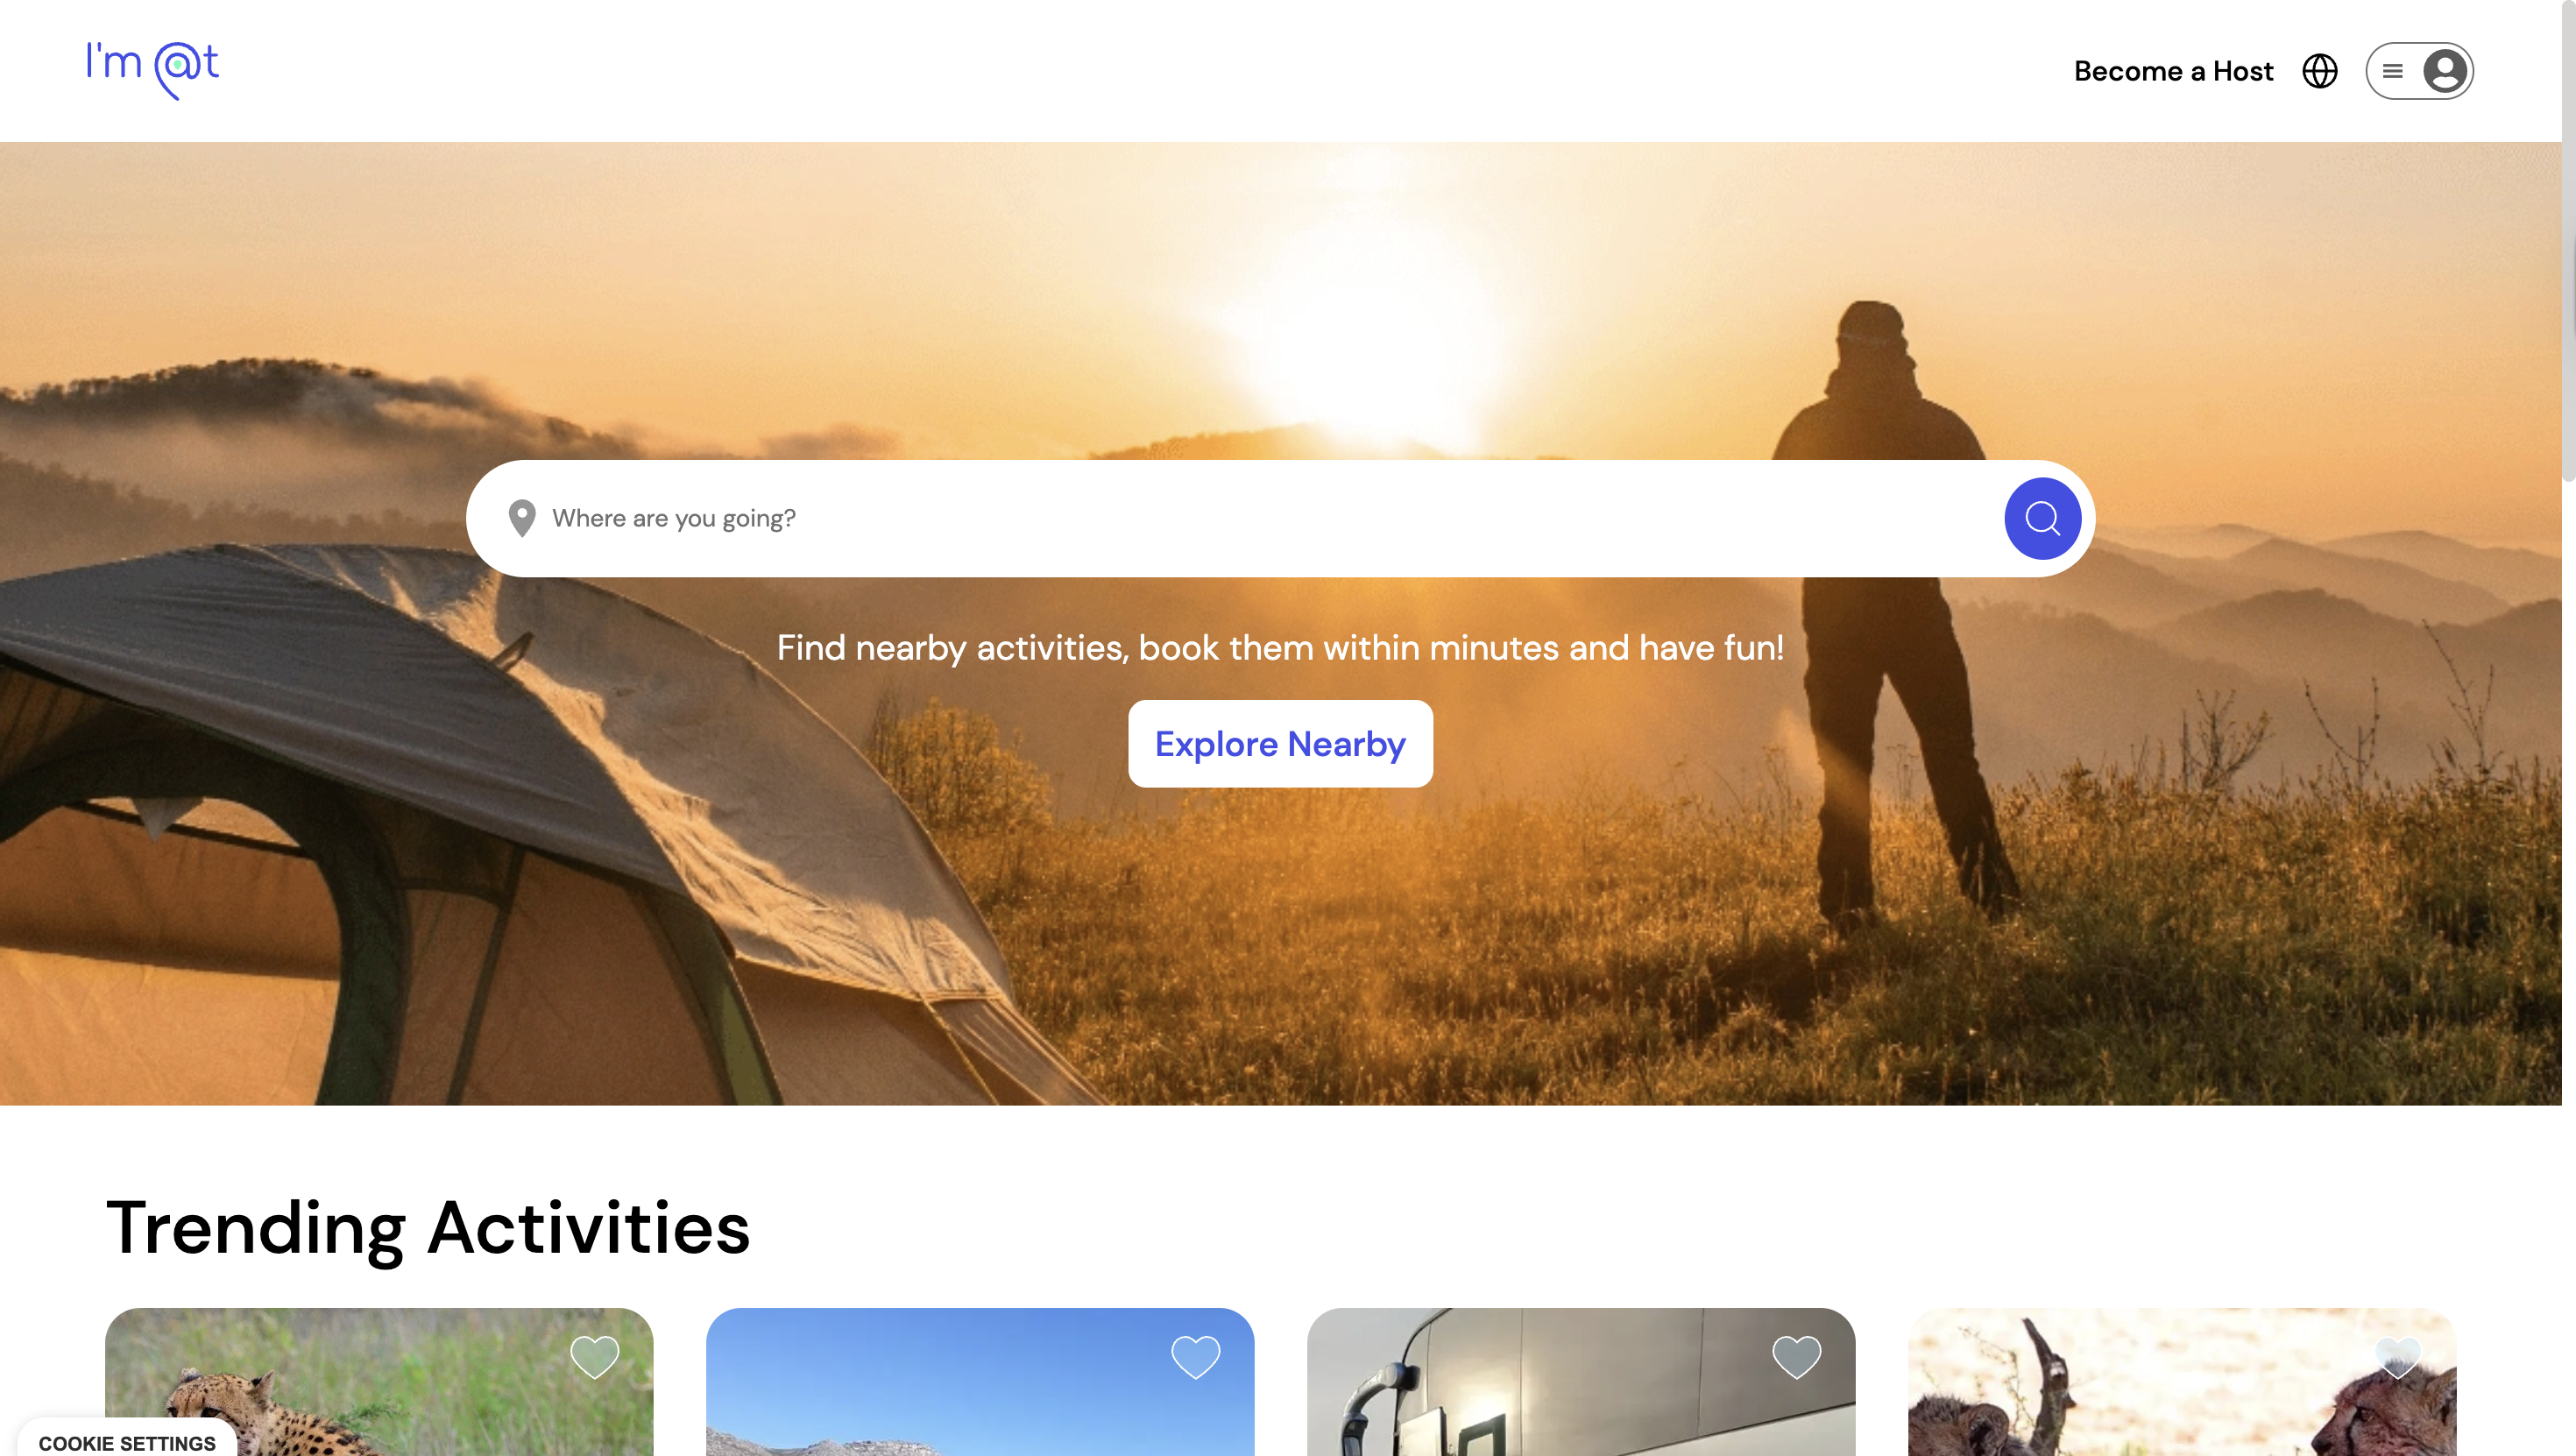Open the Cookie Settings tab
Screen dimensions: 2576x1456
127,1442
